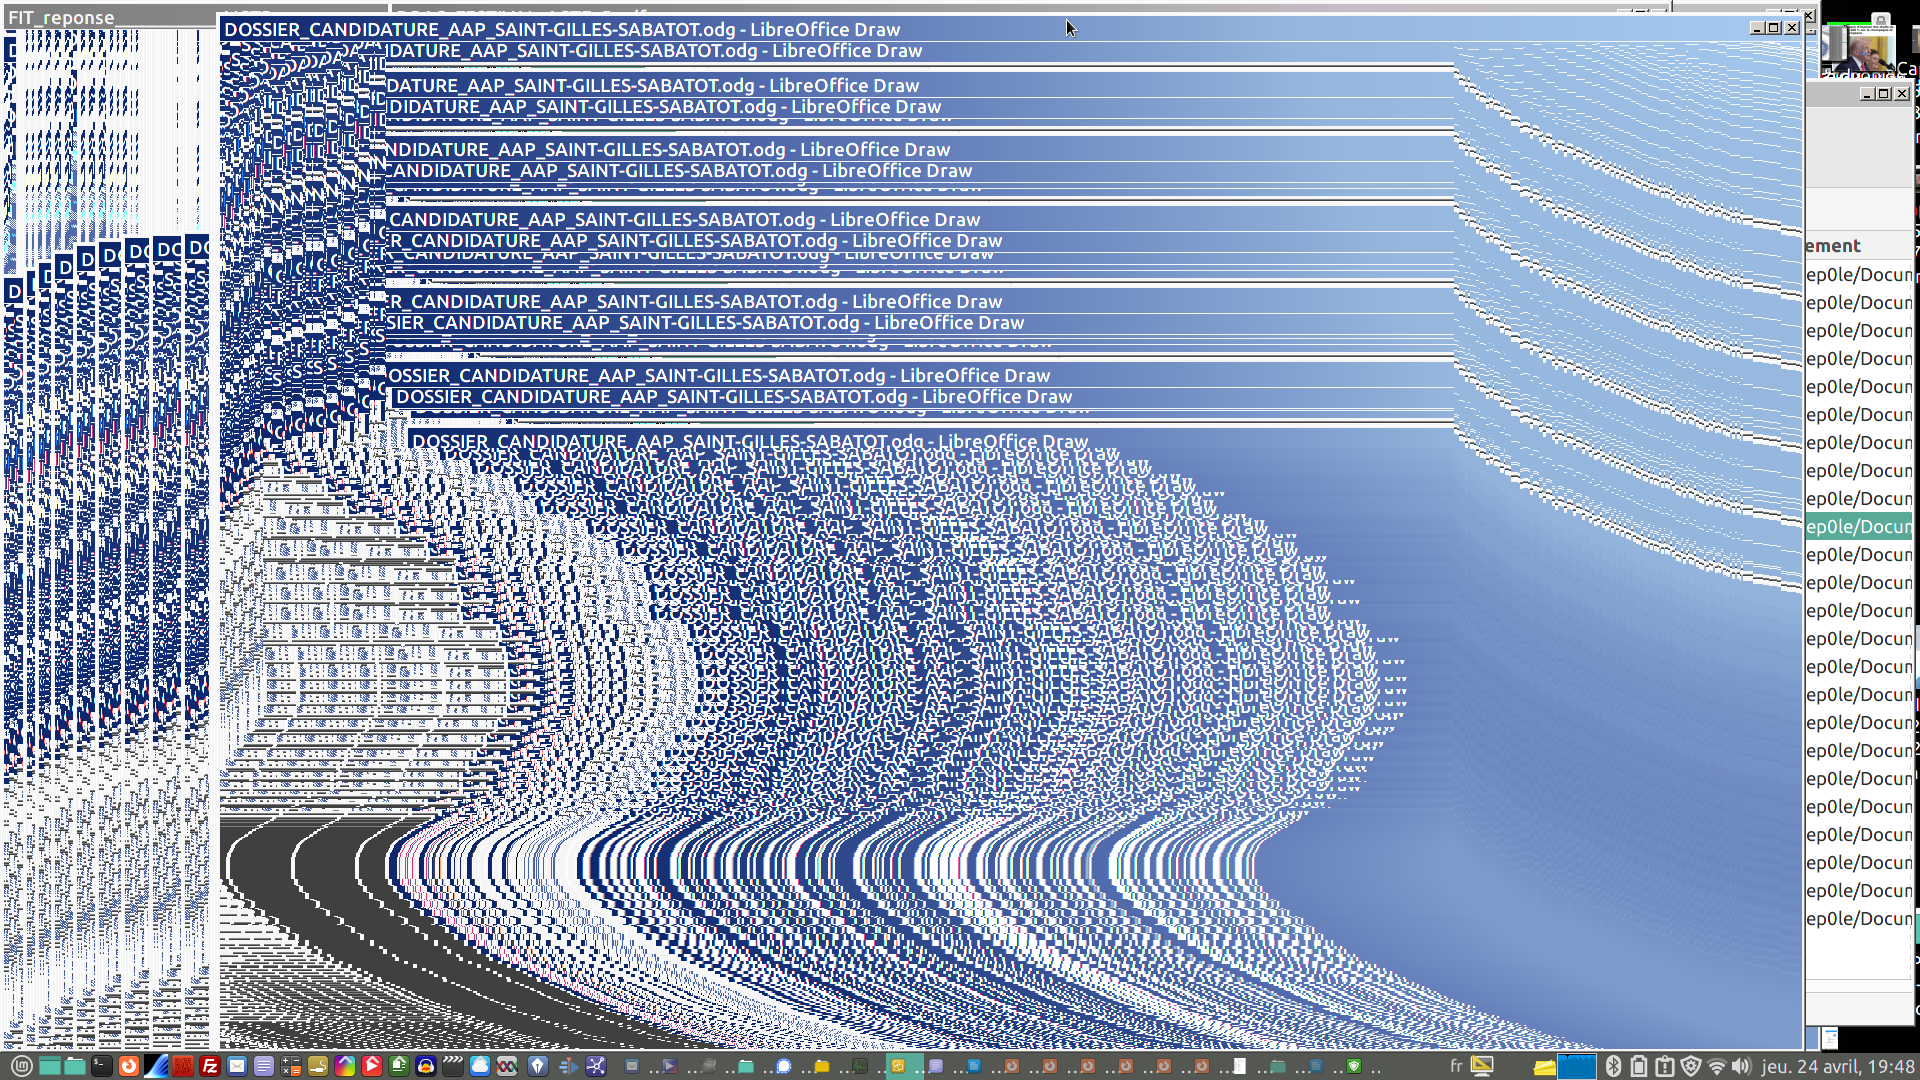Open the calculator launcher icon
The height and width of the screenshot is (1080, 1920).
point(291,1066)
